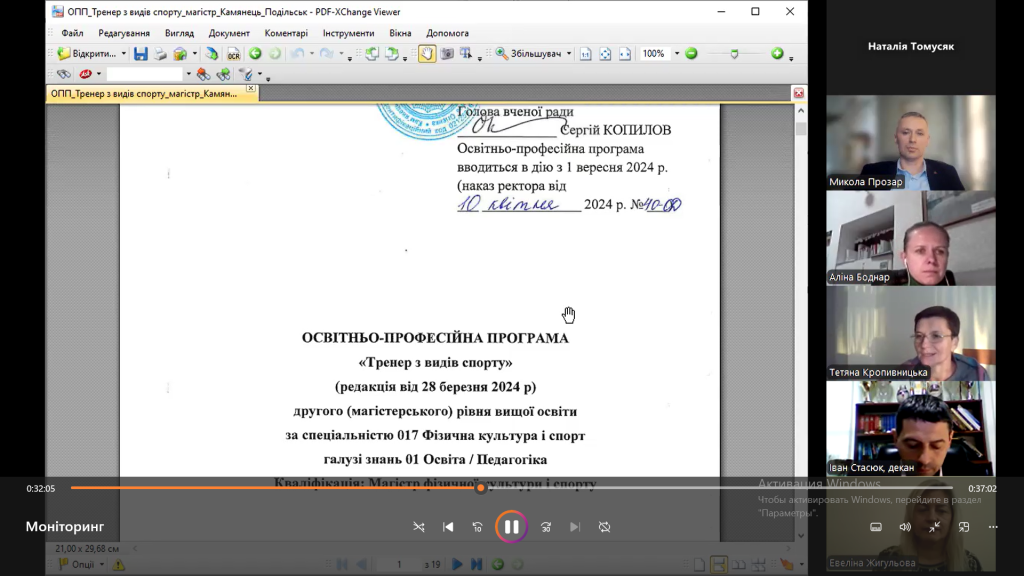The height and width of the screenshot is (576, 1024).
Task: Toggle shuffle in the video player
Action: click(x=418, y=527)
